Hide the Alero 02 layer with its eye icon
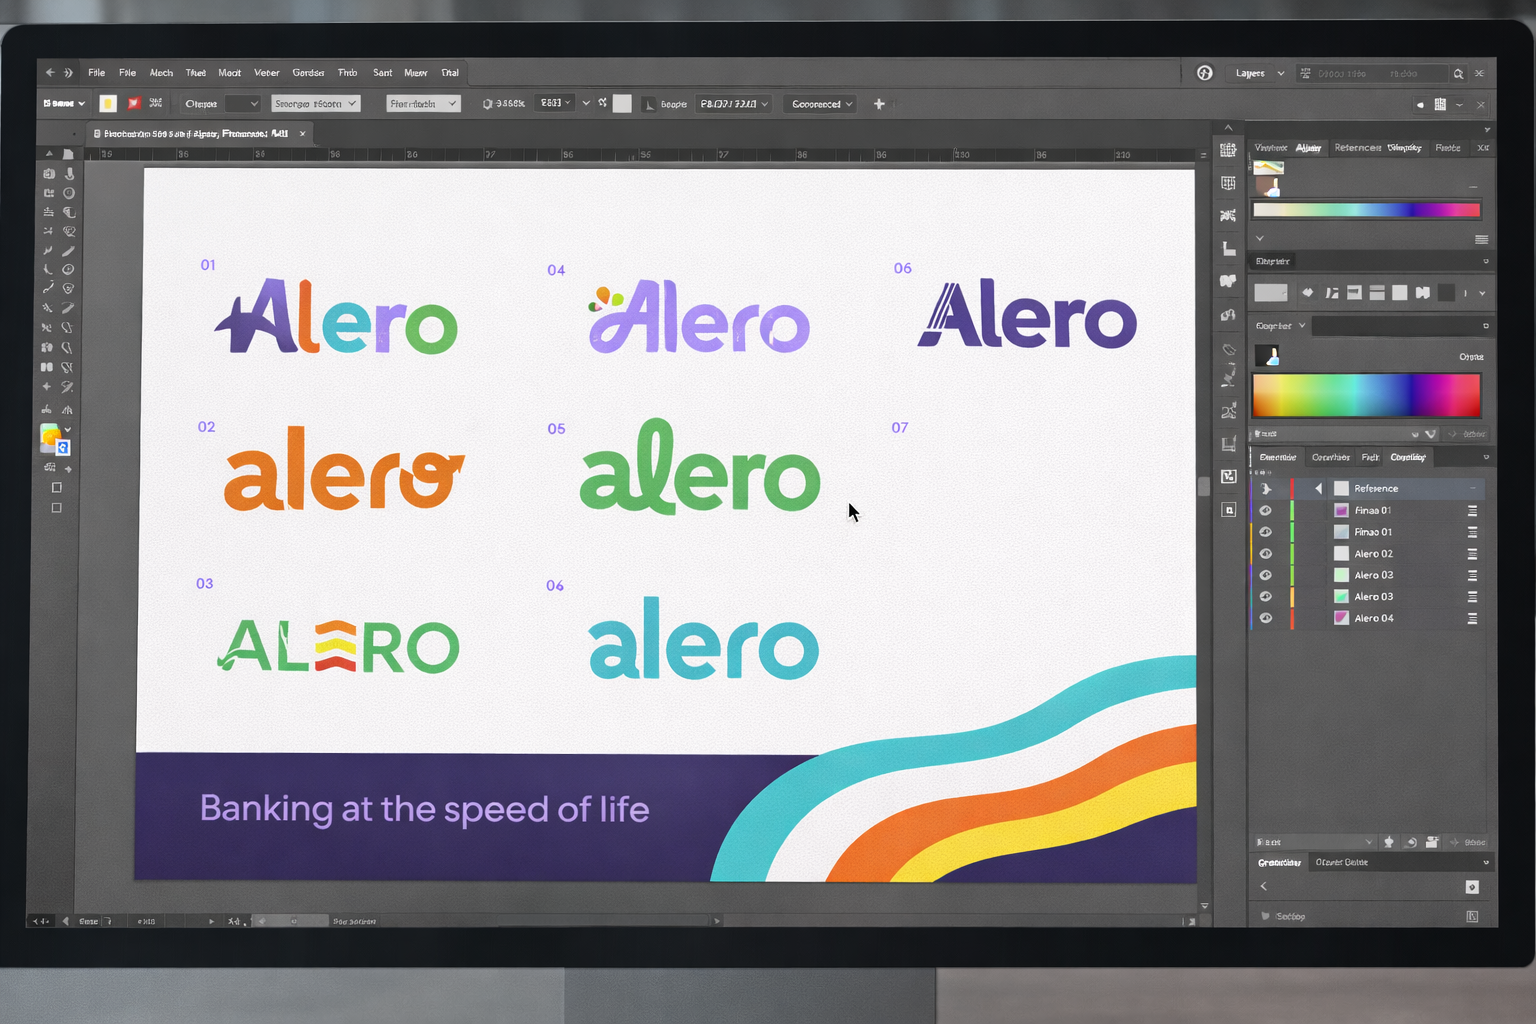Screen dimensions: 1536x1024 click(x=1266, y=554)
